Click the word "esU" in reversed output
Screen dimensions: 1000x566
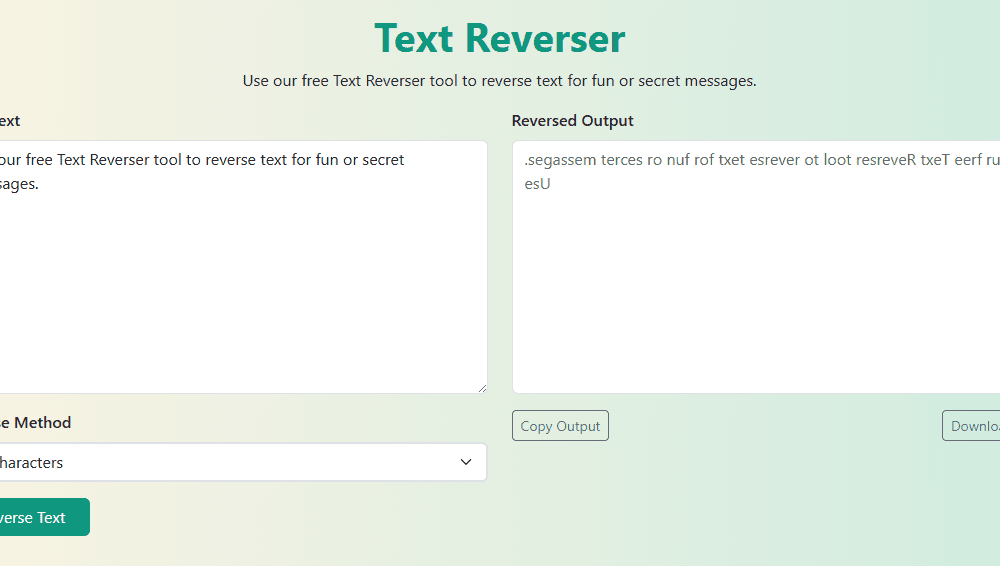click(537, 184)
